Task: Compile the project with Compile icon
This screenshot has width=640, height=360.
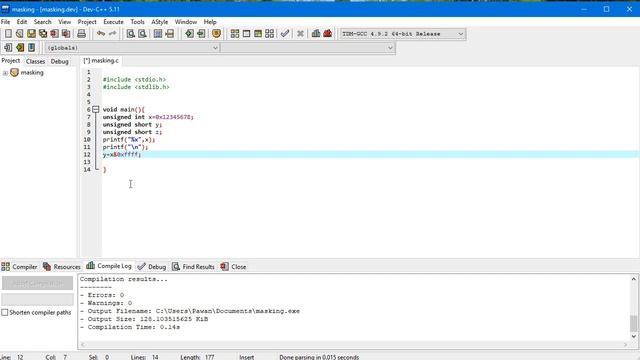Action: click(235, 33)
